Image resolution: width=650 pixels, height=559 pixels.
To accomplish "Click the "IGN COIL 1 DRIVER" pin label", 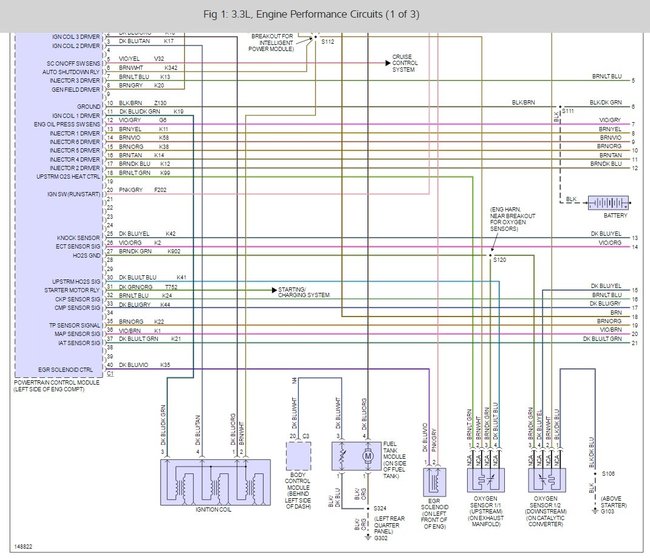I will (76, 116).
